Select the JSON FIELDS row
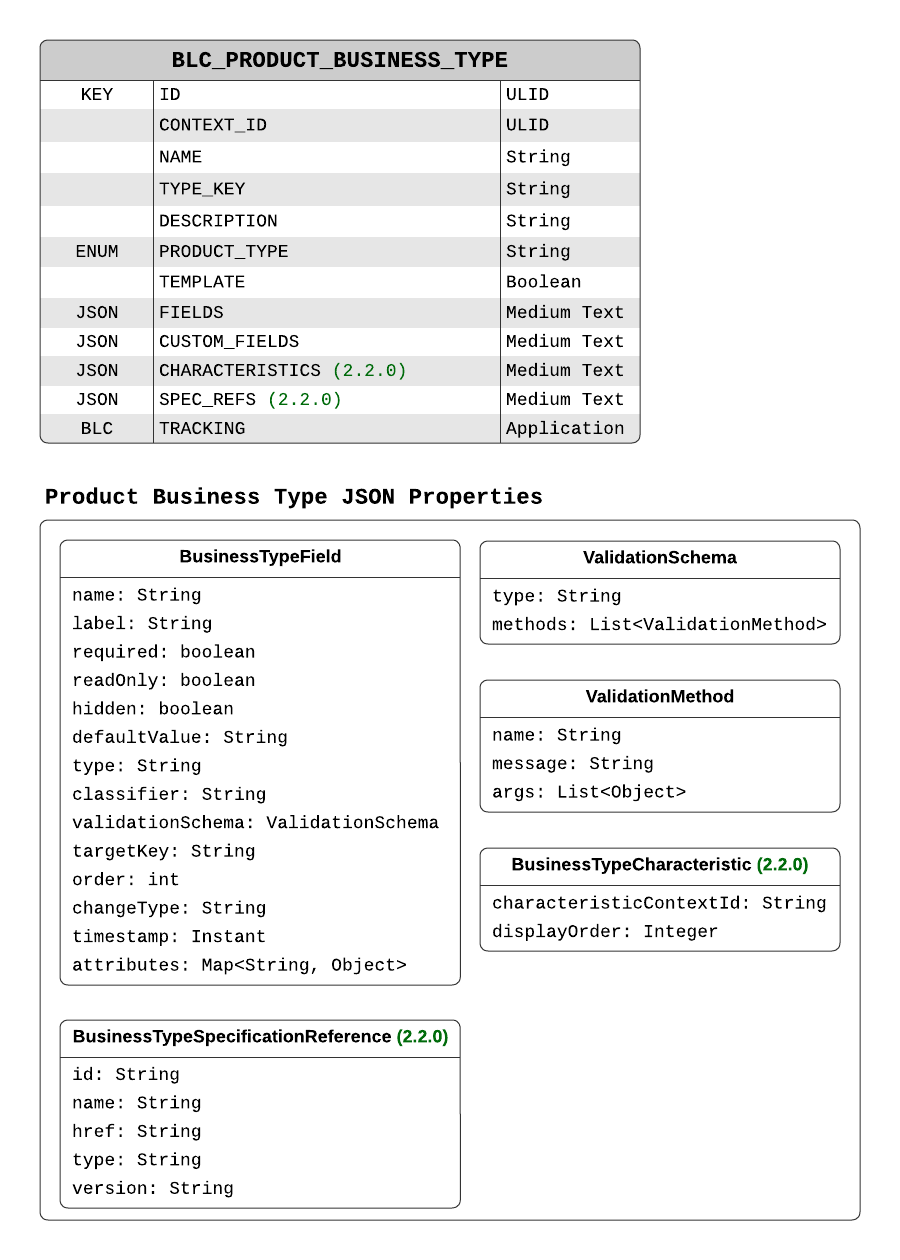 [300, 312]
